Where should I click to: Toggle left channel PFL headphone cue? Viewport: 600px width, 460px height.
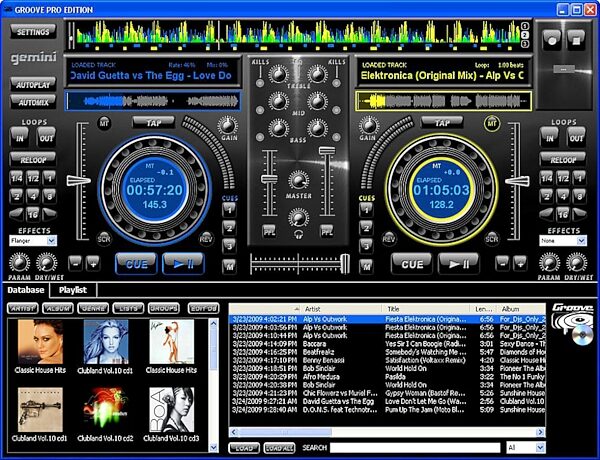pos(269,232)
